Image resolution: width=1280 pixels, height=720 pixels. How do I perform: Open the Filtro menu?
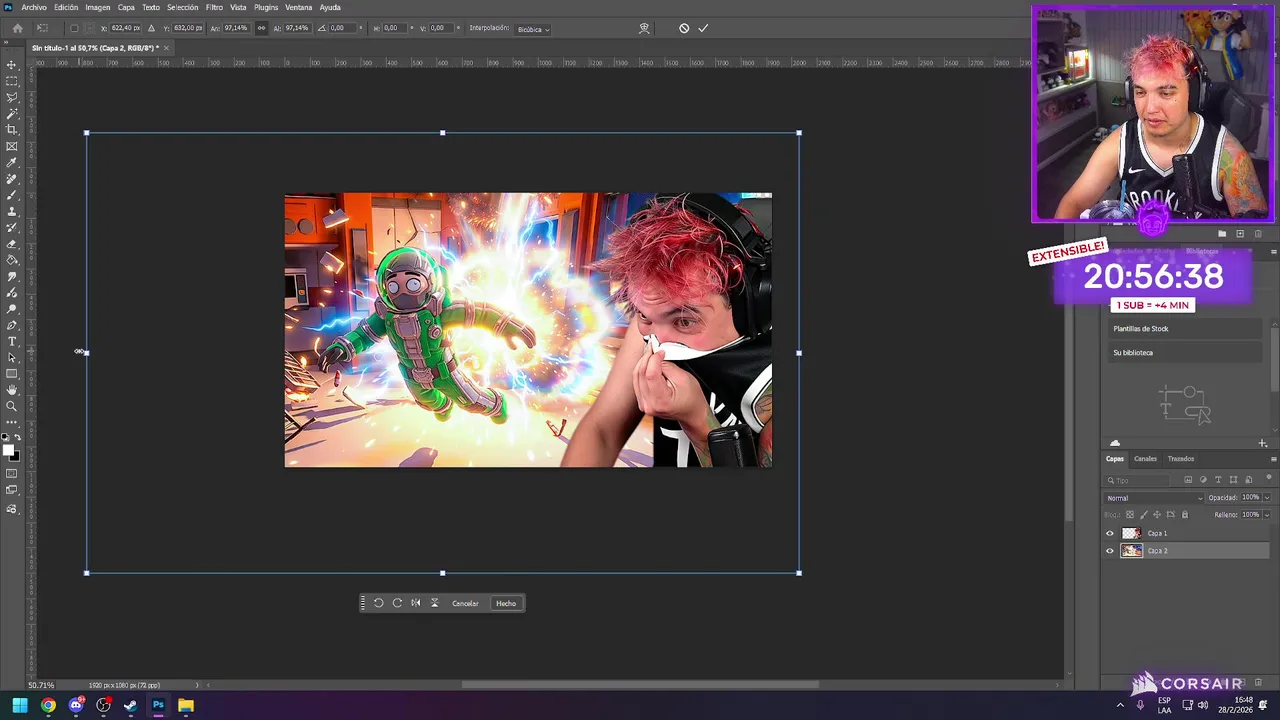coord(214,7)
